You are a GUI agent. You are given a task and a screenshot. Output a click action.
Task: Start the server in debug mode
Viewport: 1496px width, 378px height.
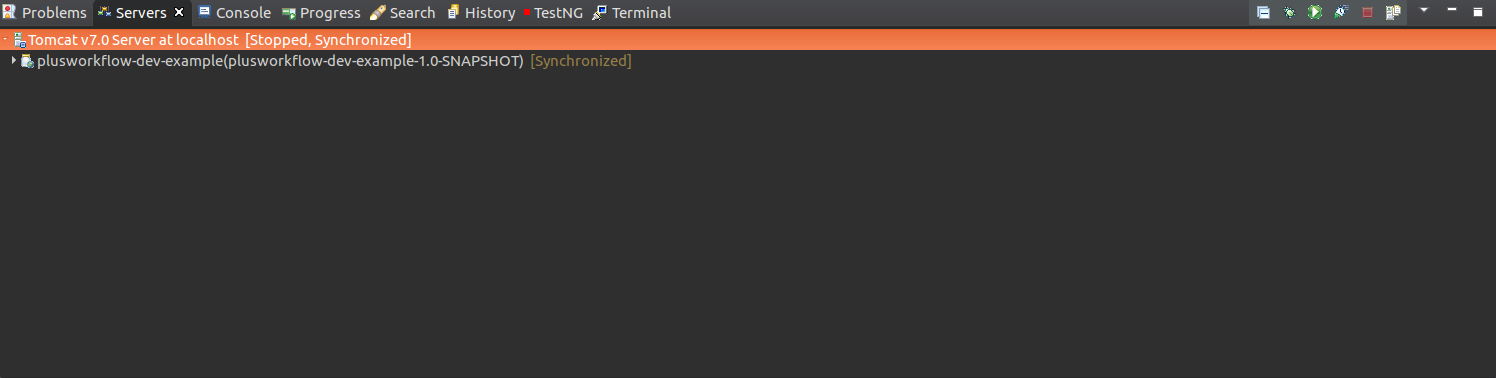tap(1289, 12)
